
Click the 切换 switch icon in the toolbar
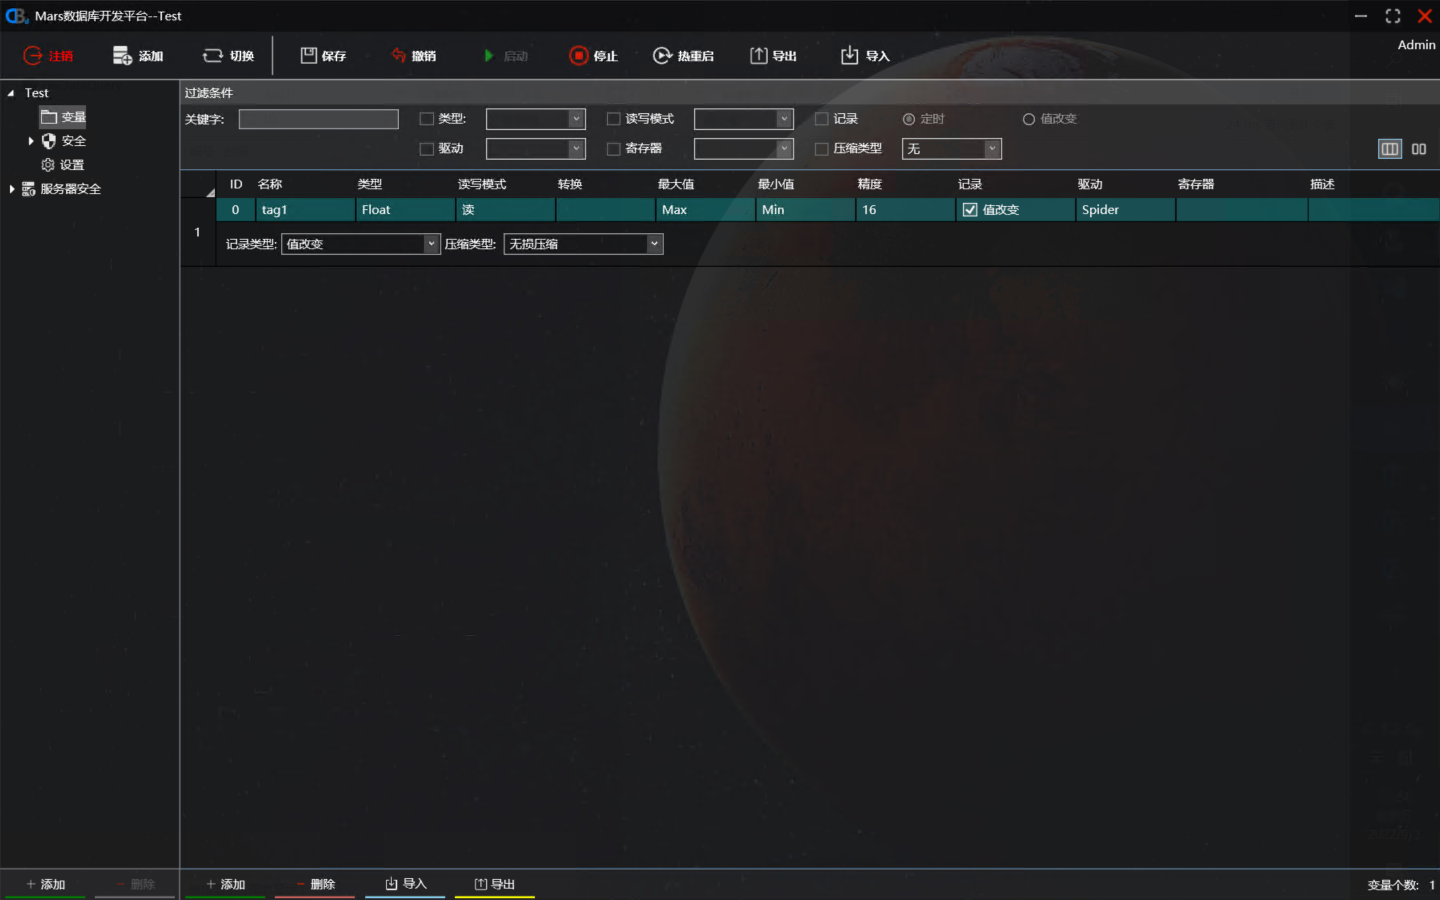click(213, 56)
